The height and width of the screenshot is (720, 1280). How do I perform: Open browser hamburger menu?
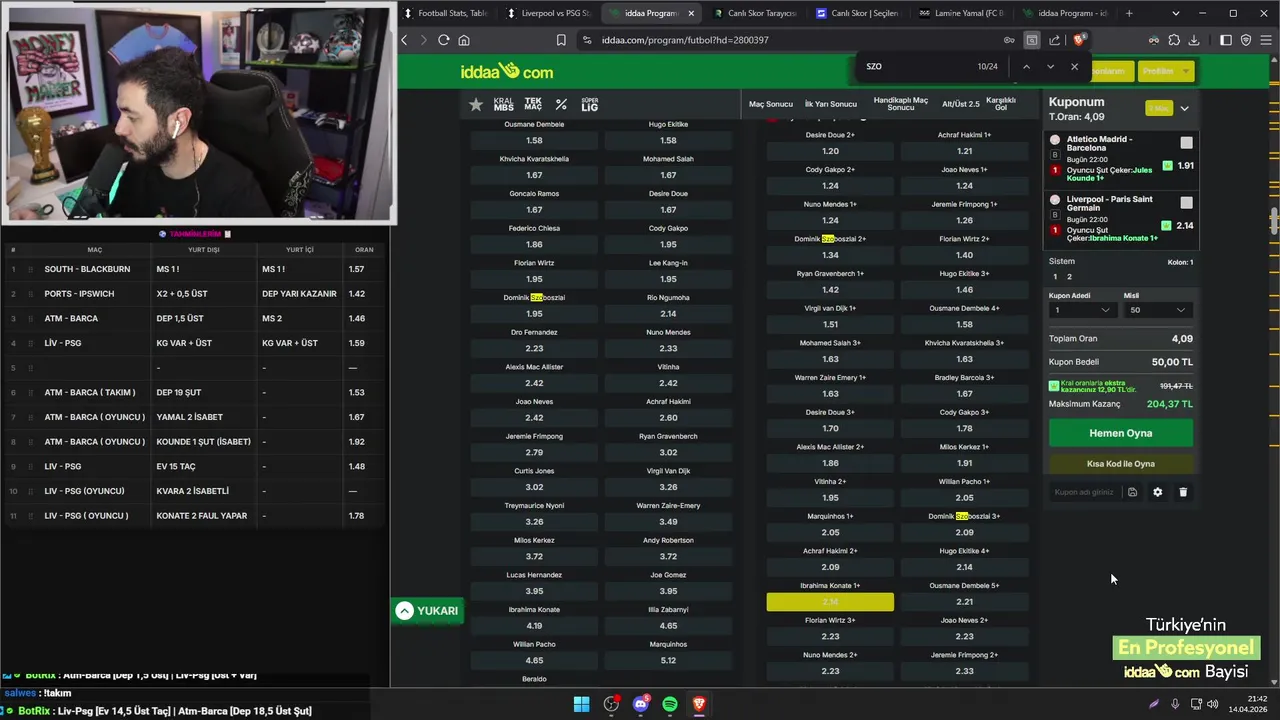1265,40
